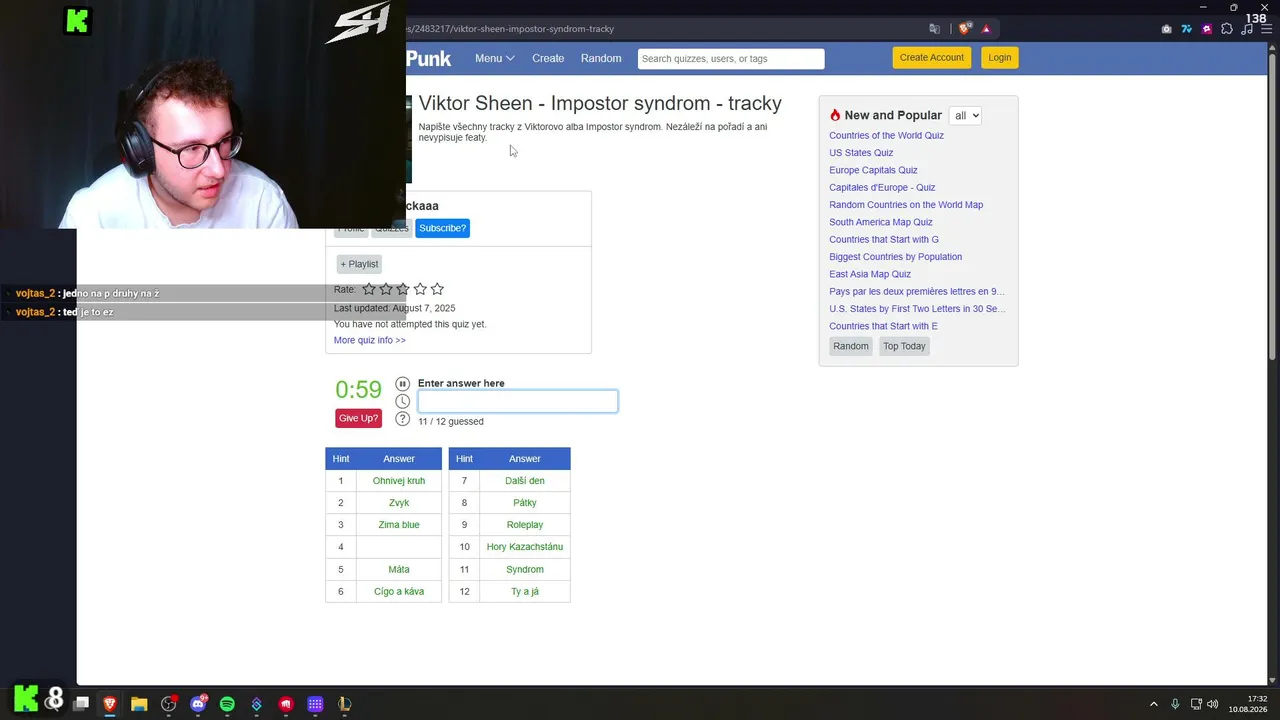Open Brave browser from the taskbar
Screen dimensions: 1280x720
(x=110, y=704)
